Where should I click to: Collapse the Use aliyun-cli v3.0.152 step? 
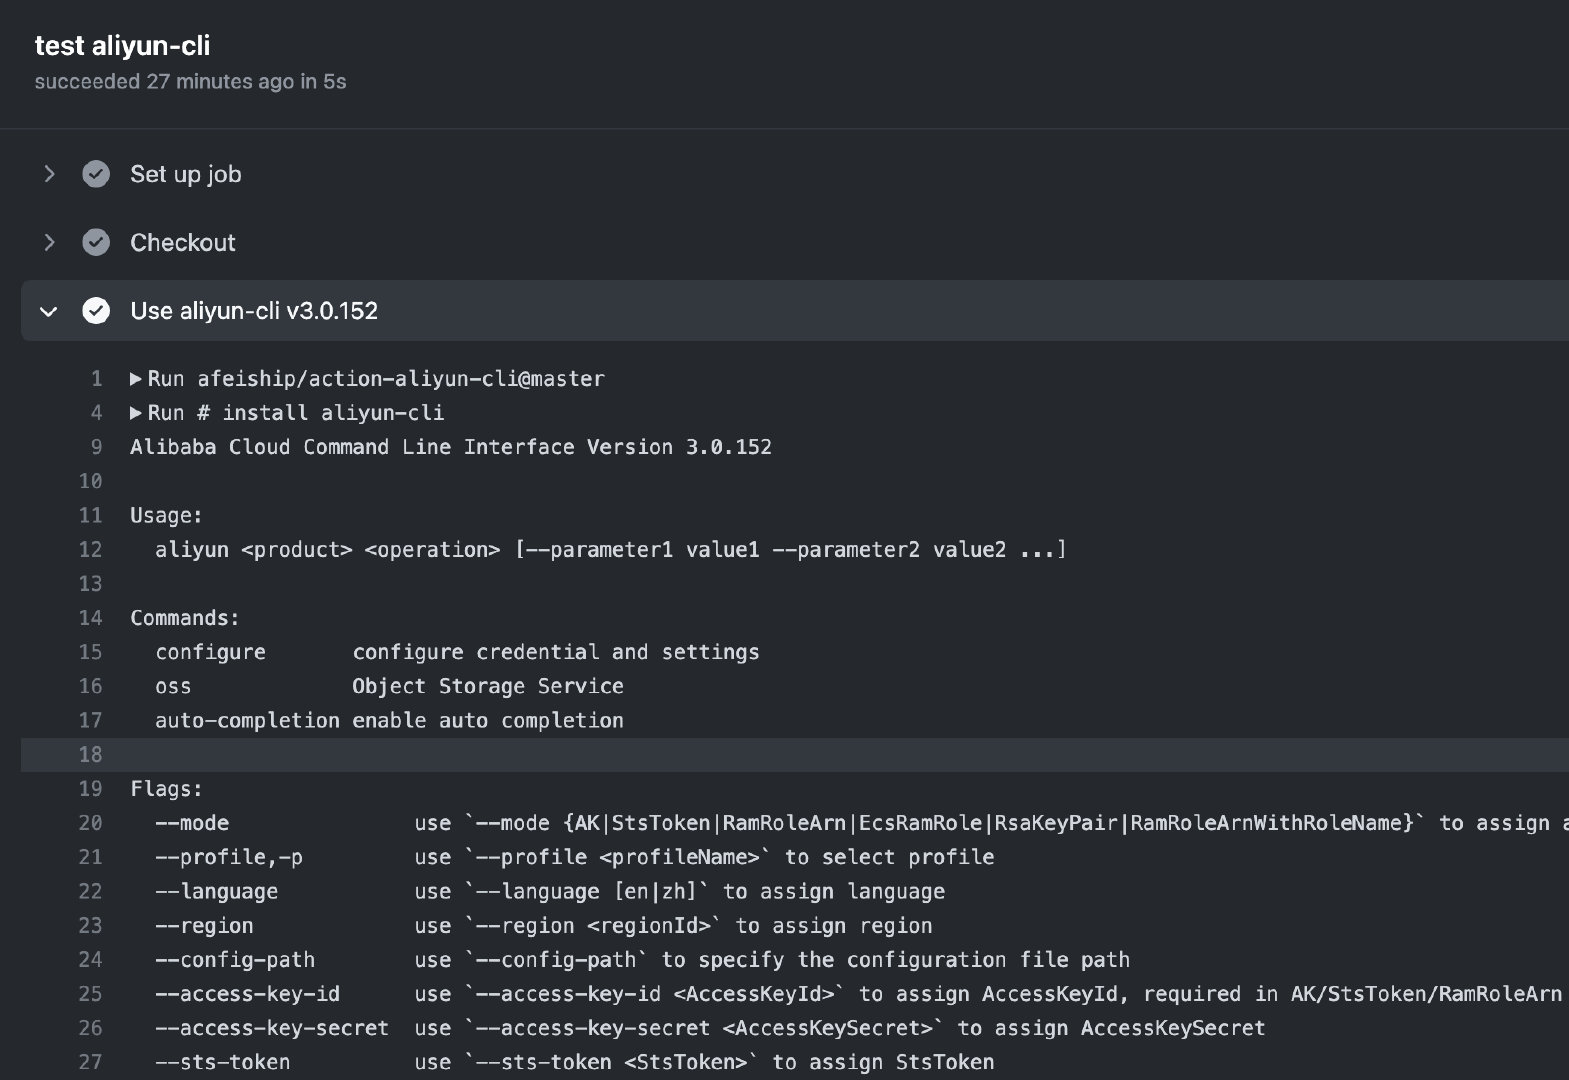tap(49, 311)
